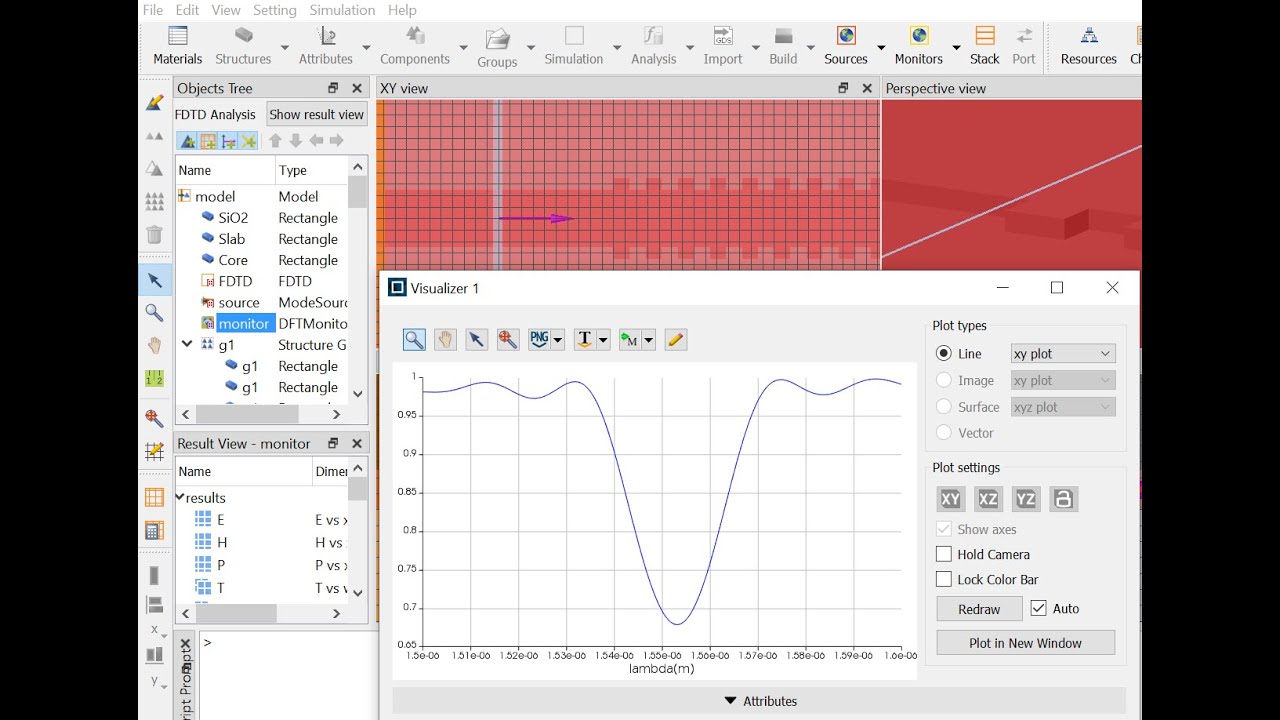Screen dimensions: 1280x720
Task: Open the PNG export dropdown arrow
Action: pos(558,341)
